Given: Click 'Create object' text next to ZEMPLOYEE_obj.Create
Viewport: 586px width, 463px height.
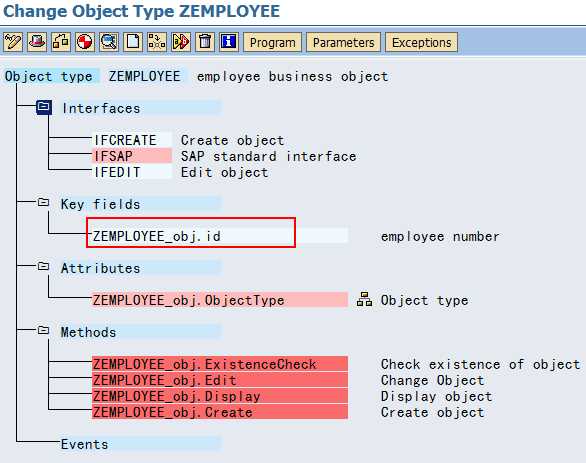Looking at the screenshot, I should tap(432, 412).
